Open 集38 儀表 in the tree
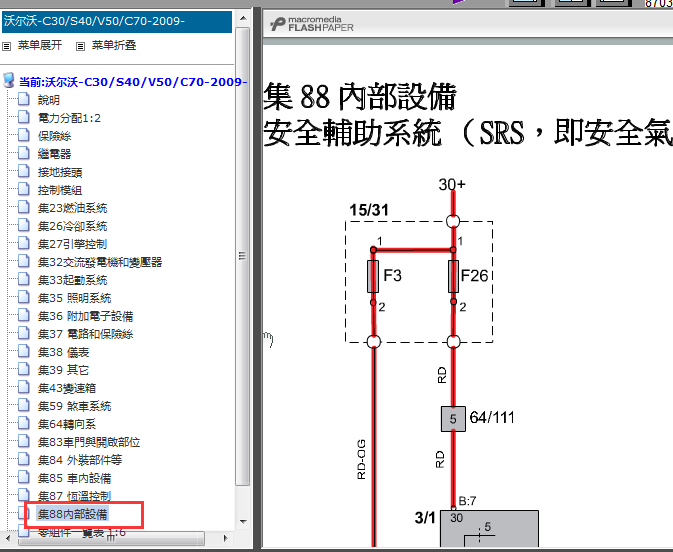The image size is (673, 552). click(63, 352)
